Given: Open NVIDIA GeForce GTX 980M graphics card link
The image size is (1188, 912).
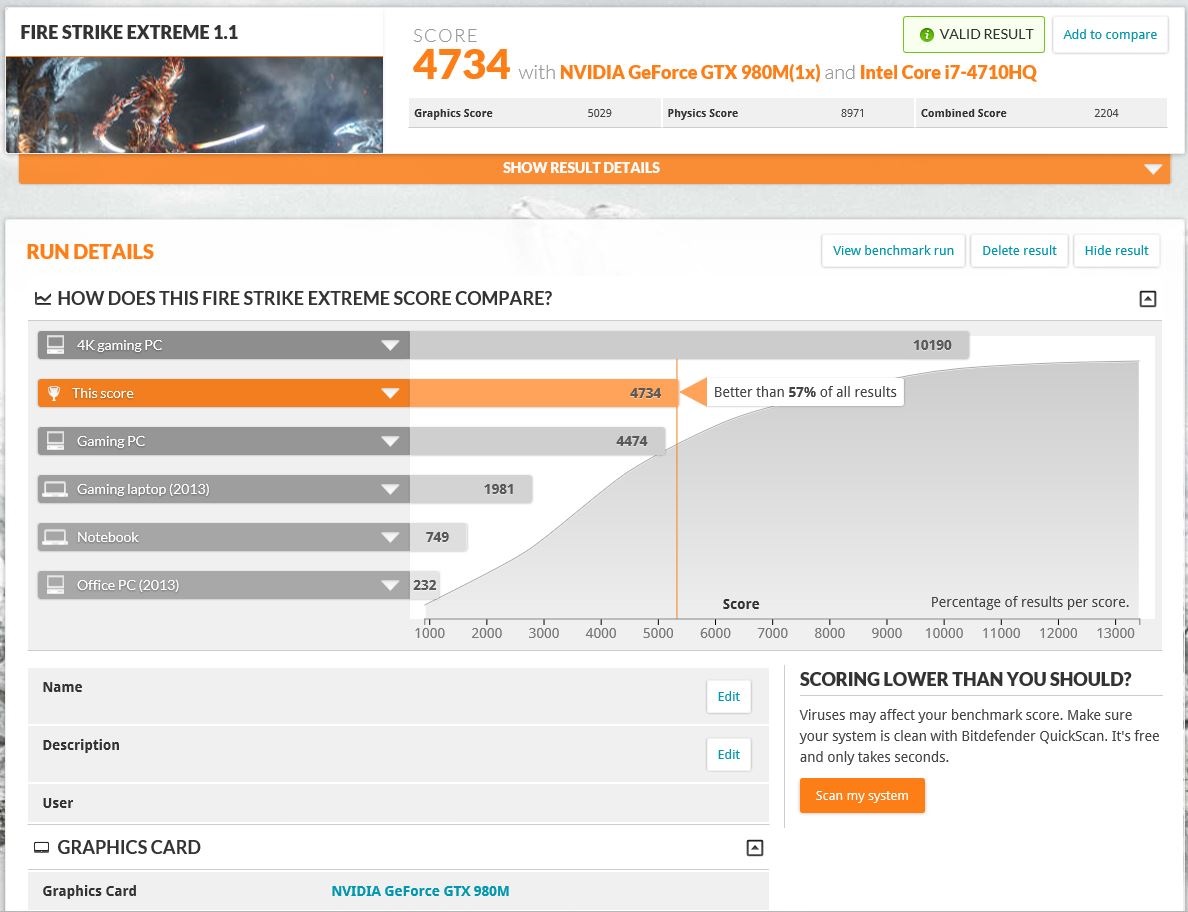Looking at the screenshot, I should pyautogui.click(x=420, y=892).
